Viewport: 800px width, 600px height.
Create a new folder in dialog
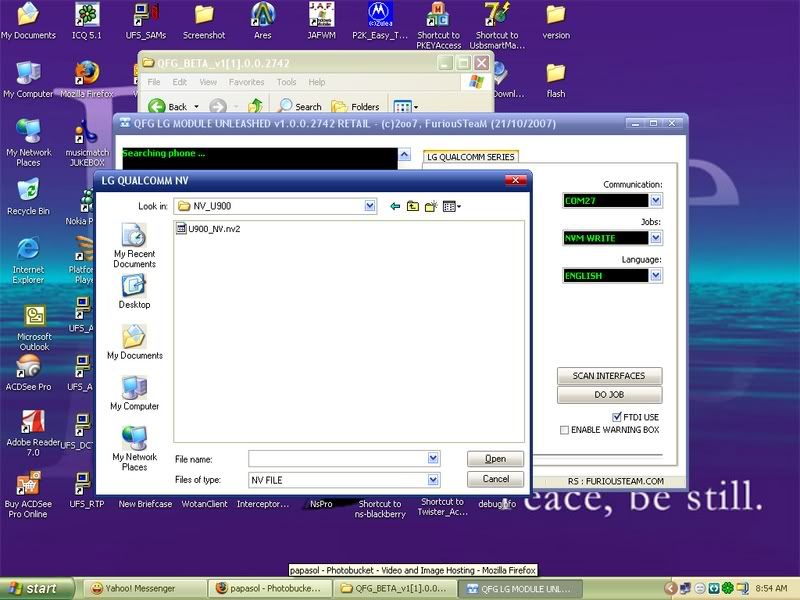click(x=431, y=206)
